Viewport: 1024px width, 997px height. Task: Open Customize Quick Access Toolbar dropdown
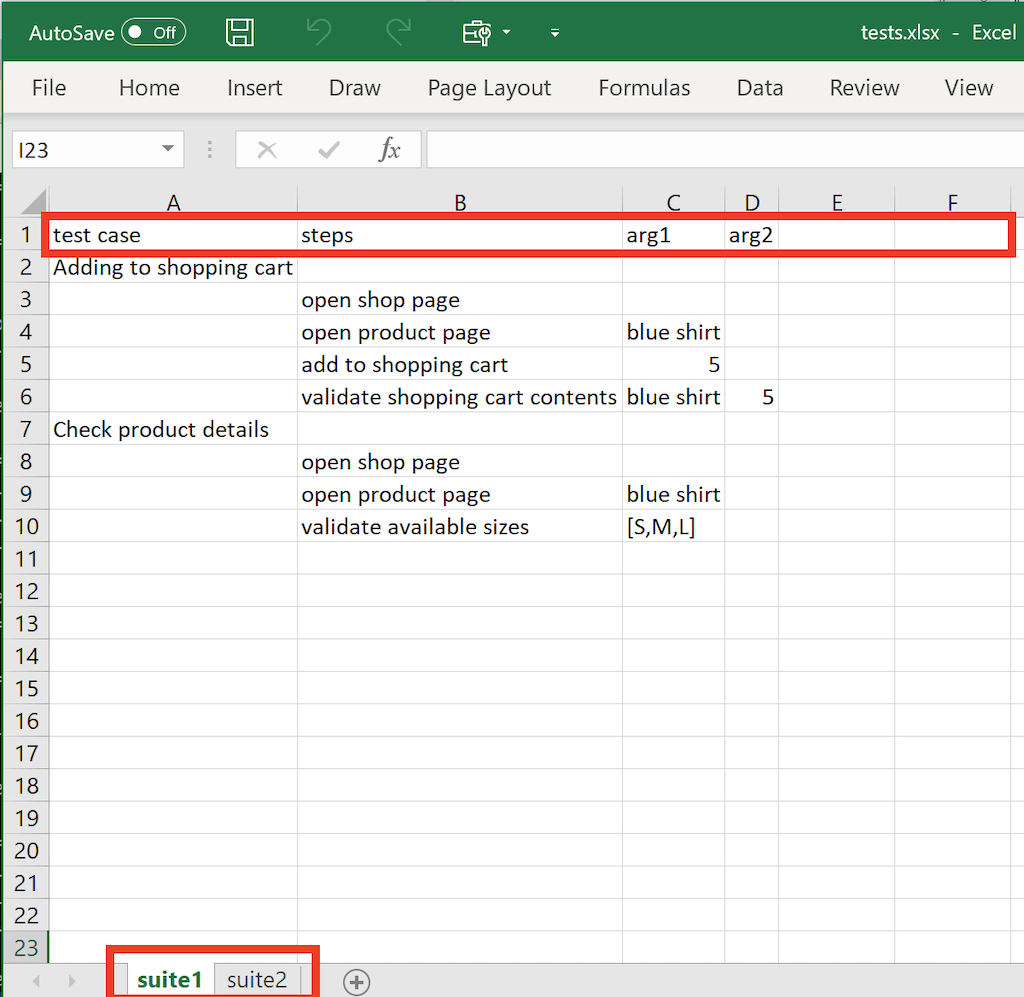(554, 33)
